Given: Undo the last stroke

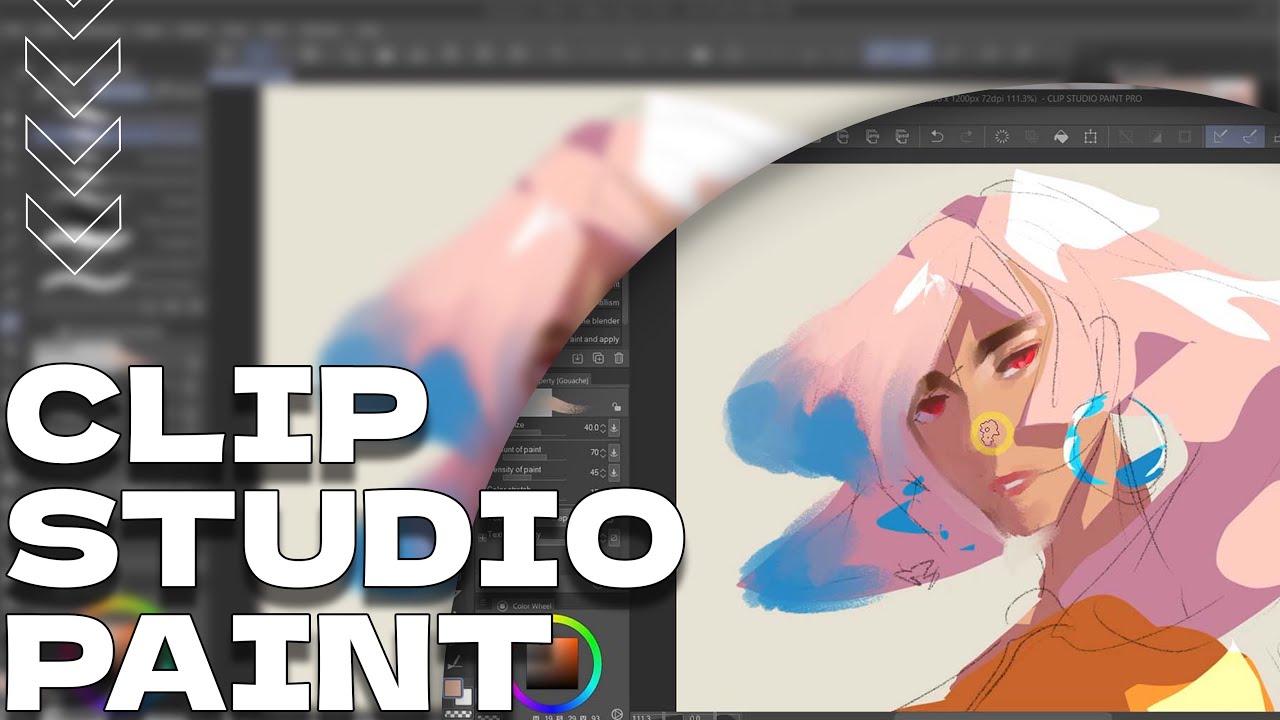Looking at the screenshot, I should click(936, 137).
